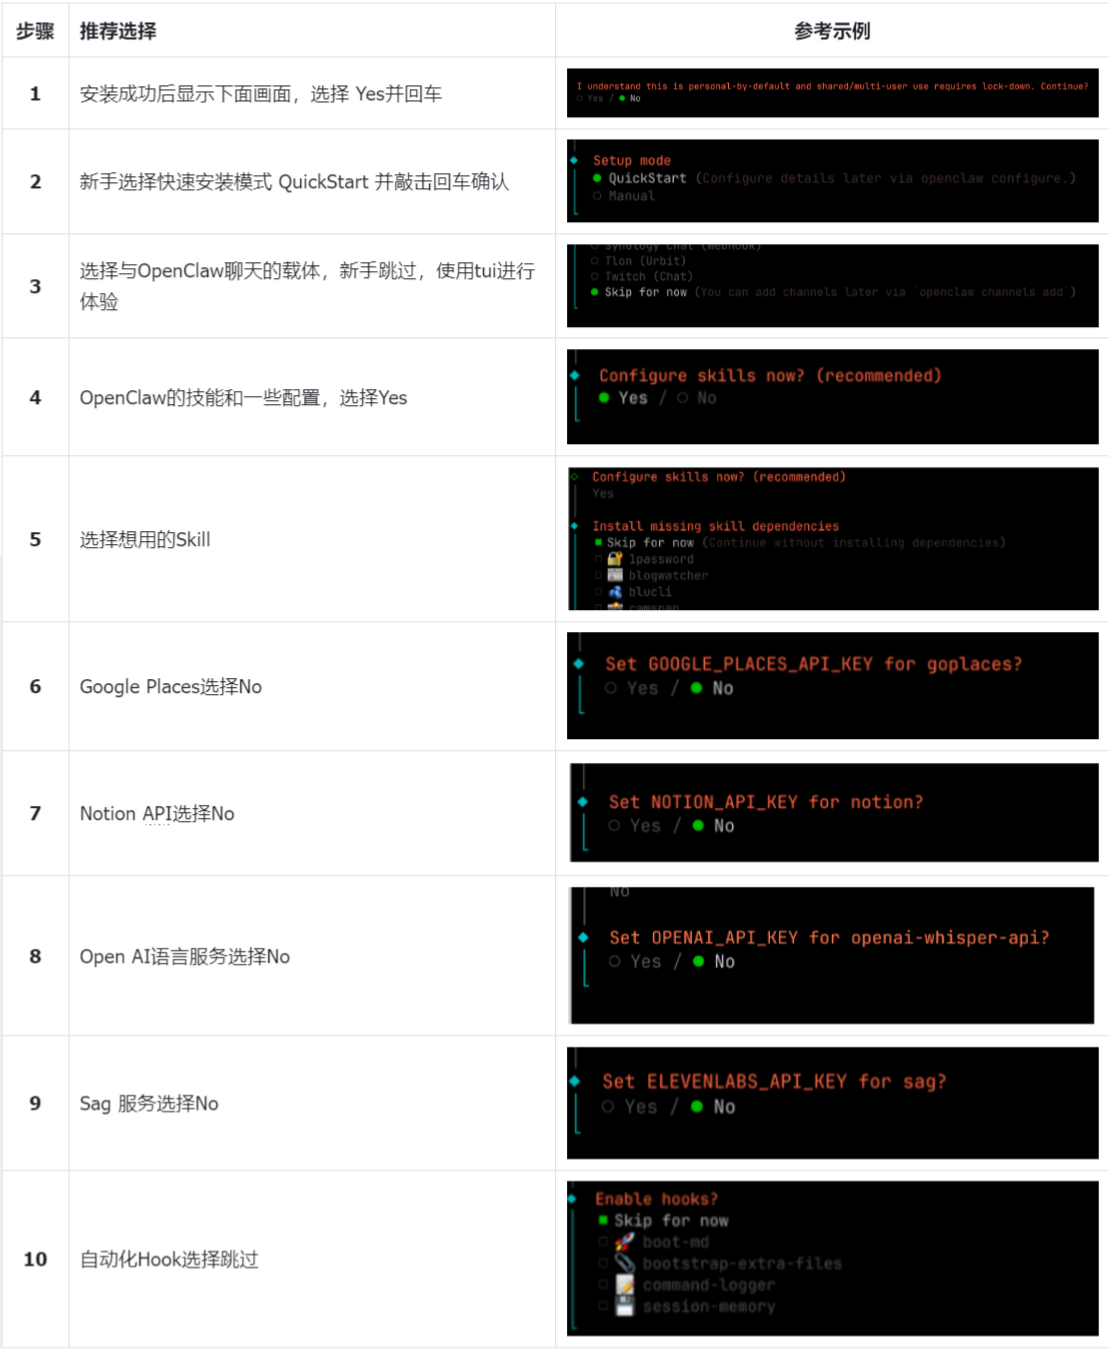Click the 1password lock icon
Image resolution: width=1110 pixels, height=1352 pixels.
(615, 559)
